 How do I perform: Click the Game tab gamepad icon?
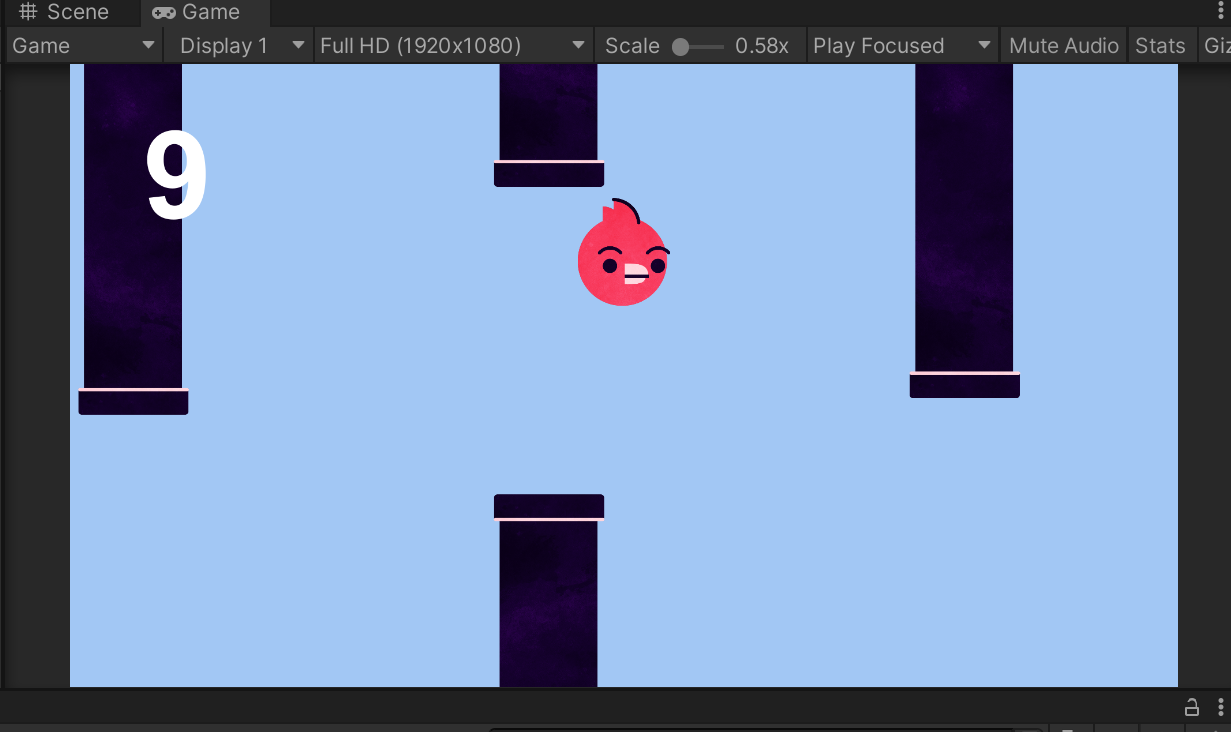pos(163,13)
